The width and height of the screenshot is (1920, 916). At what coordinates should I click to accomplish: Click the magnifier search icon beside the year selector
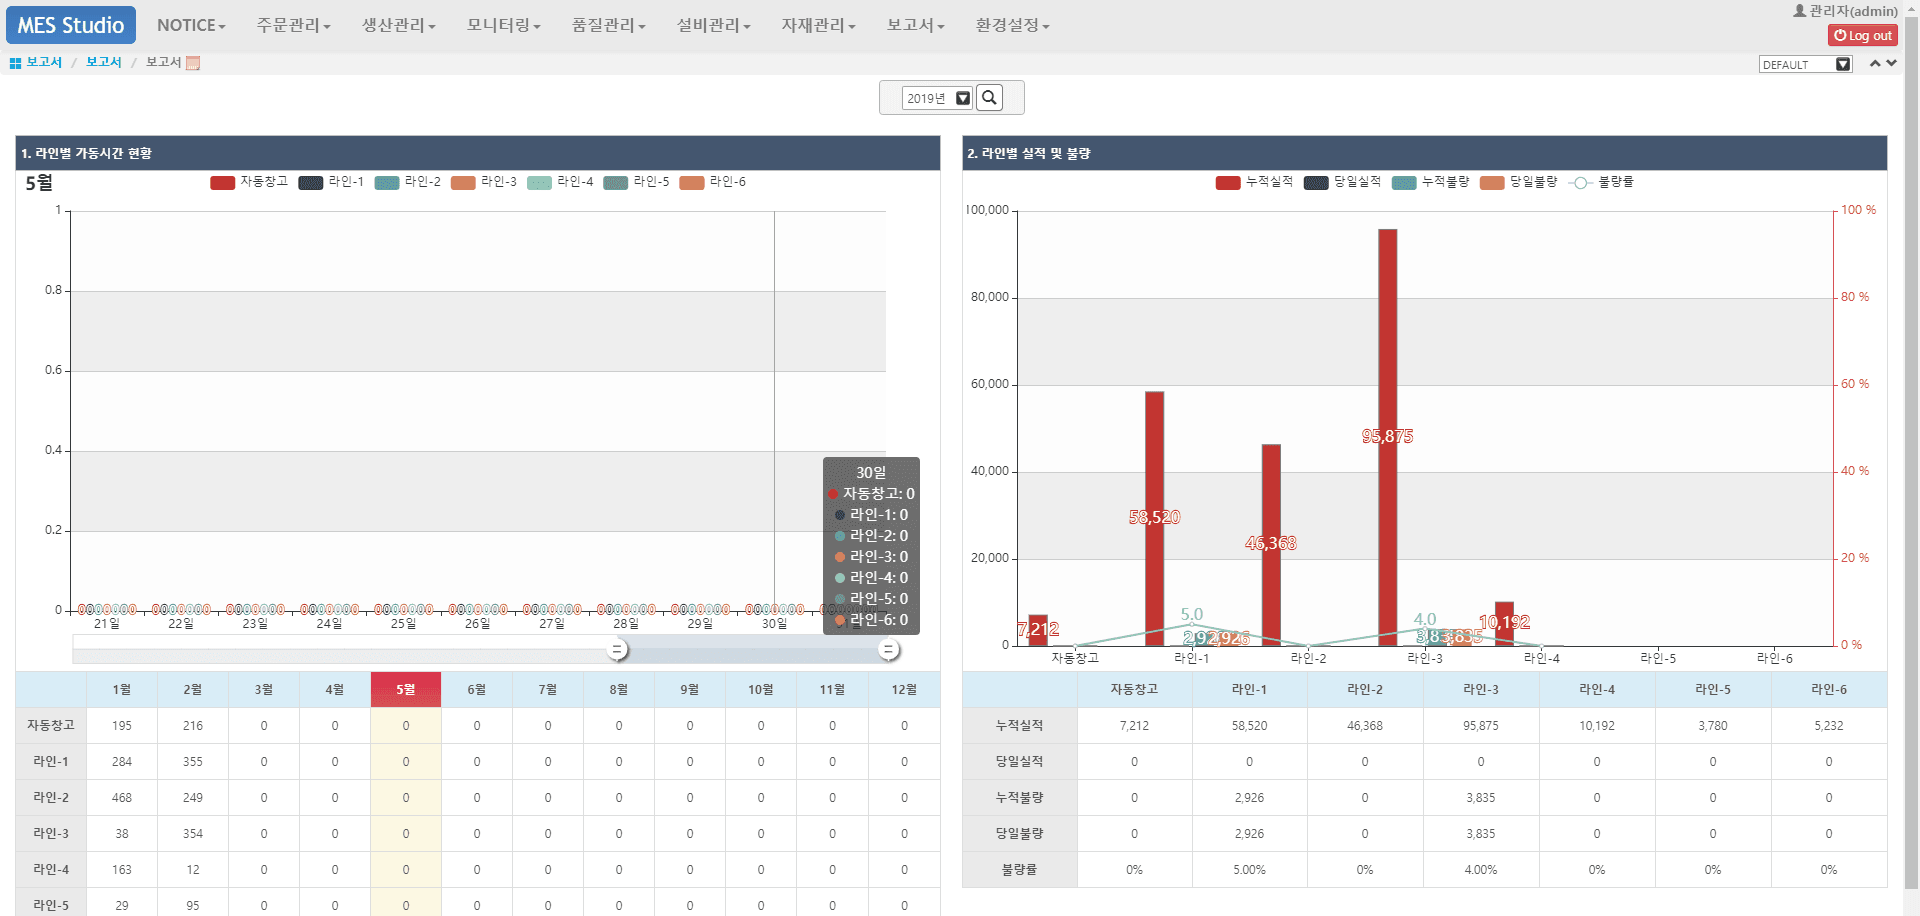[989, 97]
